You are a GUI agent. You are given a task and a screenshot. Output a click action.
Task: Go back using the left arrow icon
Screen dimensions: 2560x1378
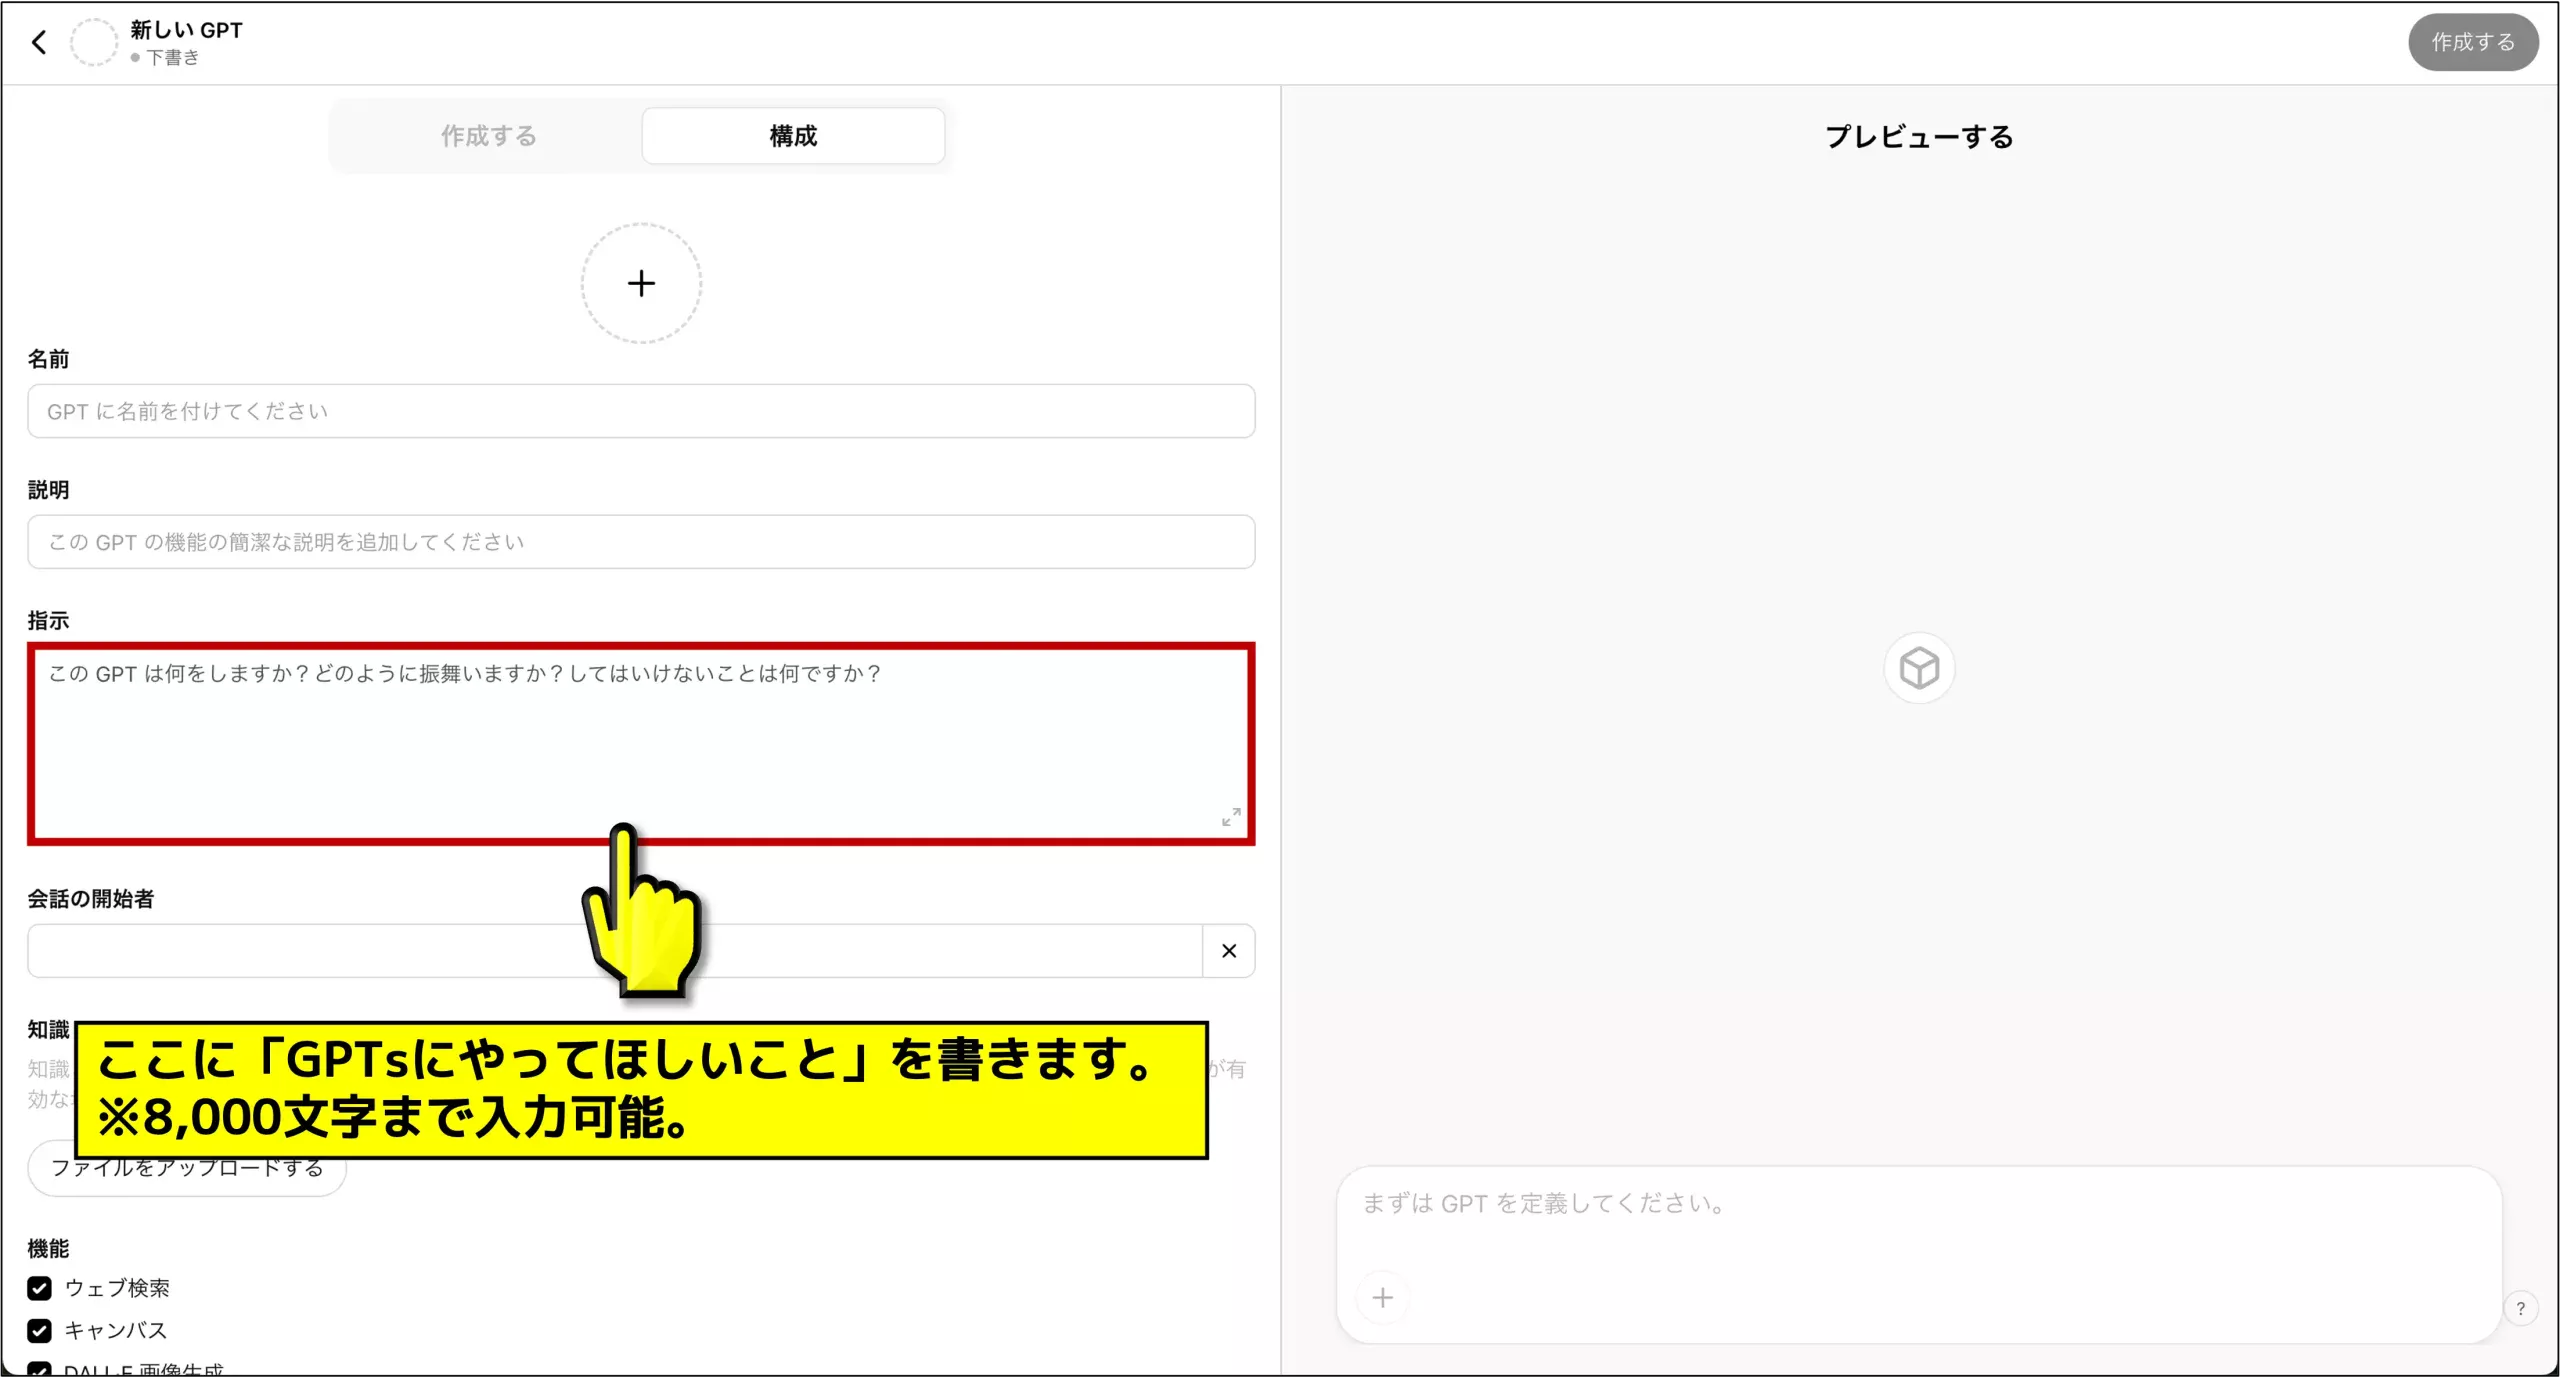pyautogui.click(x=39, y=42)
